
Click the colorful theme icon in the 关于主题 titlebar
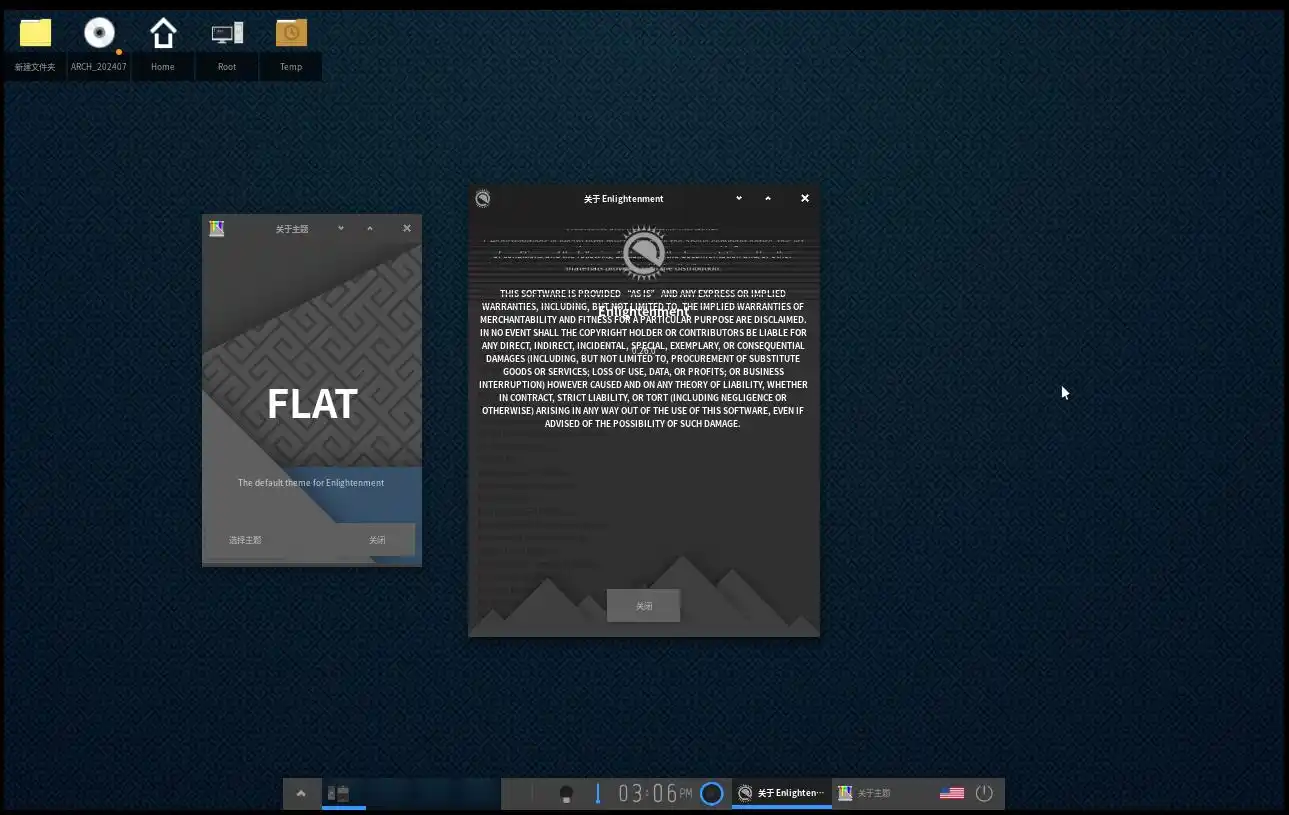point(217,229)
